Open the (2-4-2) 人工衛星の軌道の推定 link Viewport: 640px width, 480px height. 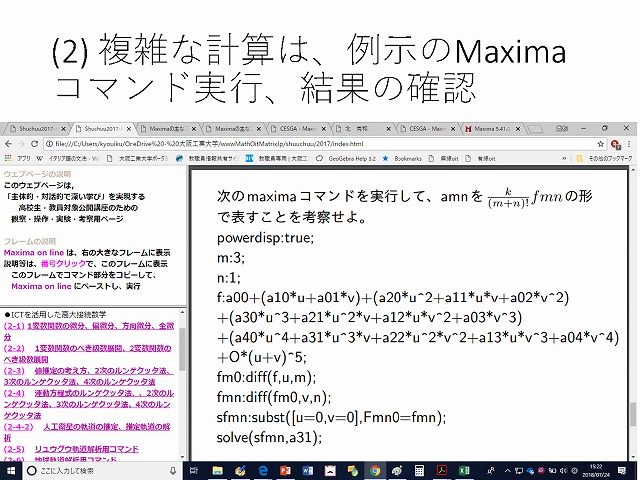[87, 432]
